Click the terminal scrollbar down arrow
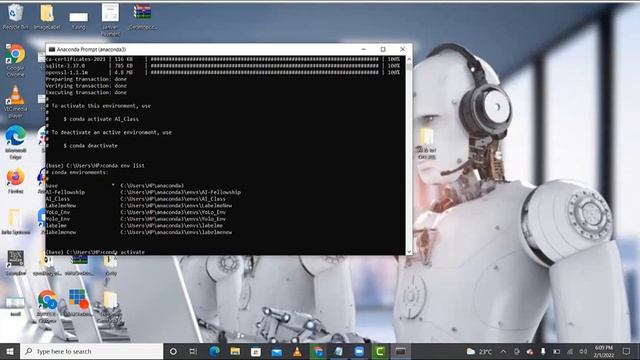The image size is (640, 360). click(409, 252)
